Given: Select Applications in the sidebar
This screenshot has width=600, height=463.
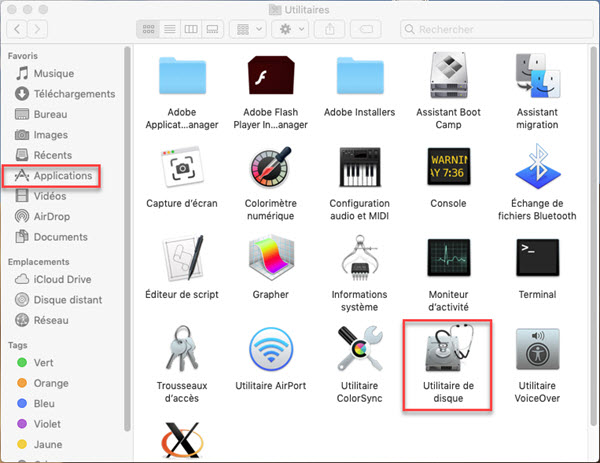Looking at the screenshot, I should coord(62,176).
